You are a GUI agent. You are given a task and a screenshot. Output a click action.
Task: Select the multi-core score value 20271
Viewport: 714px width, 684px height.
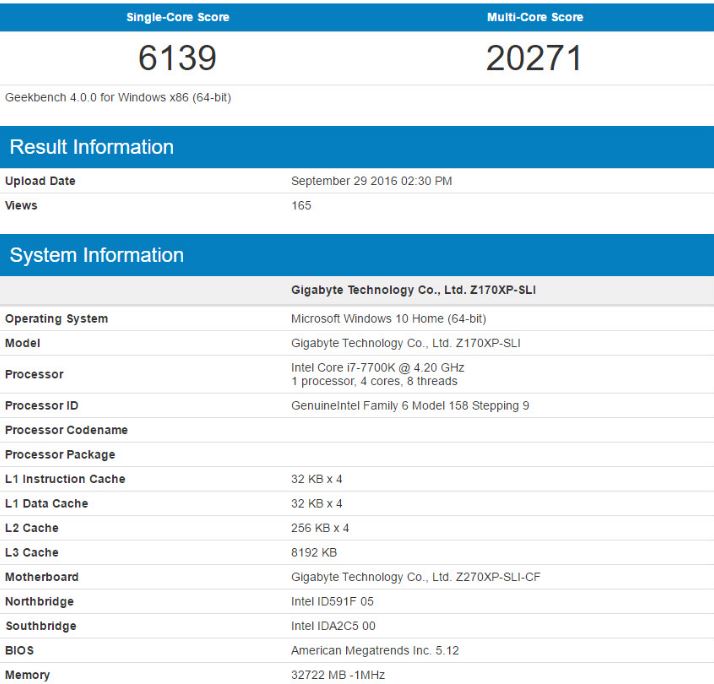[534, 59]
